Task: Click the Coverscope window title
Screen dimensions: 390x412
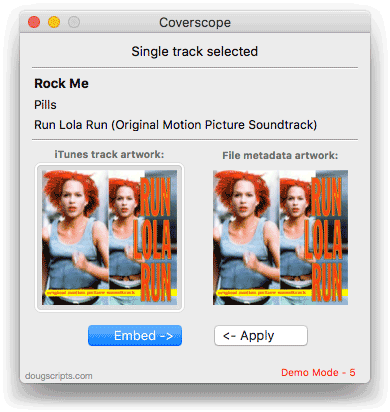Action: [x=195, y=22]
